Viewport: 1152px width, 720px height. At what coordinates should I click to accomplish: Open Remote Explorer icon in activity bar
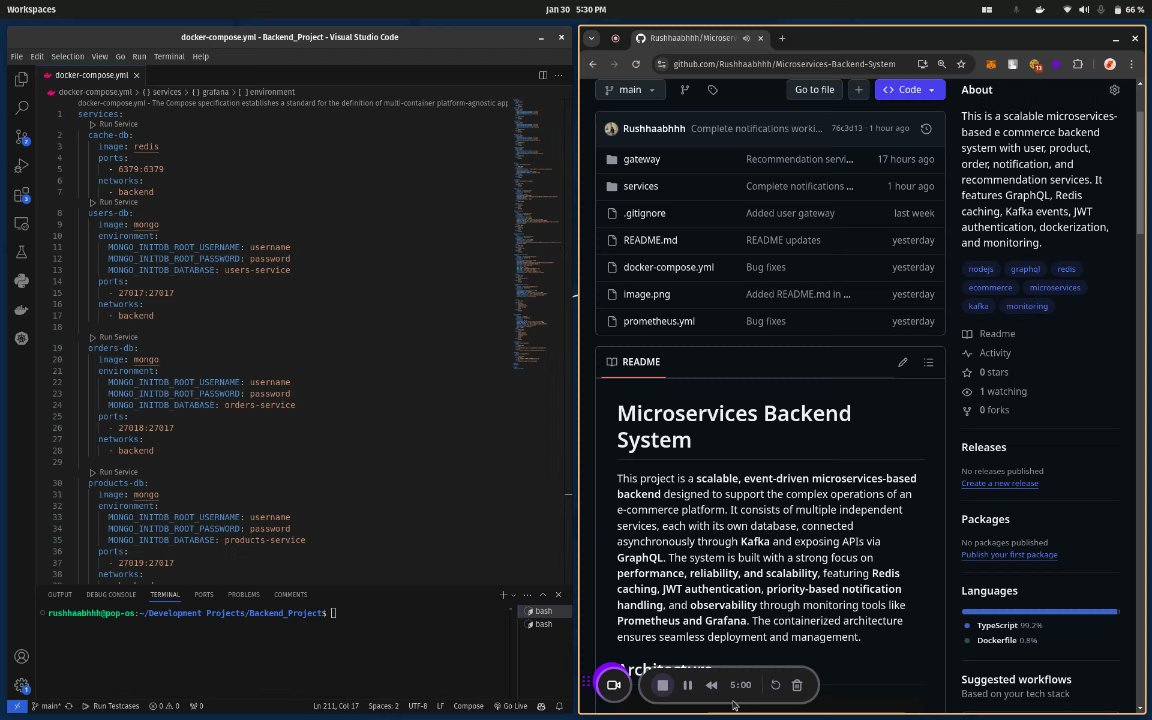click(x=21, y=223)
